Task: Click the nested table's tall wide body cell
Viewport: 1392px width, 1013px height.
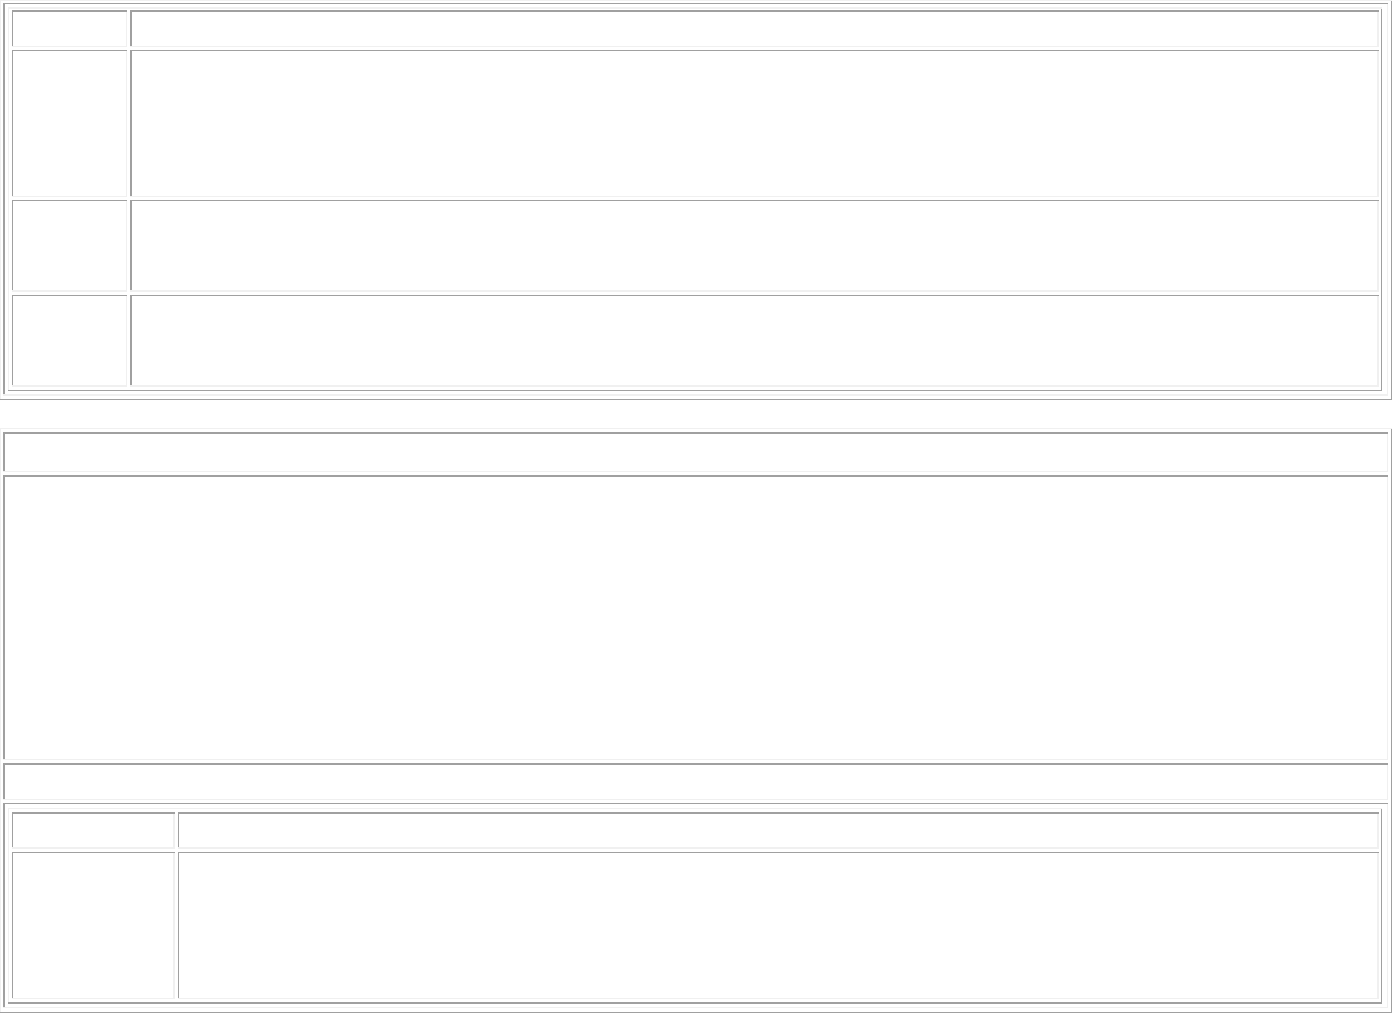Action: tap(779, 925)
